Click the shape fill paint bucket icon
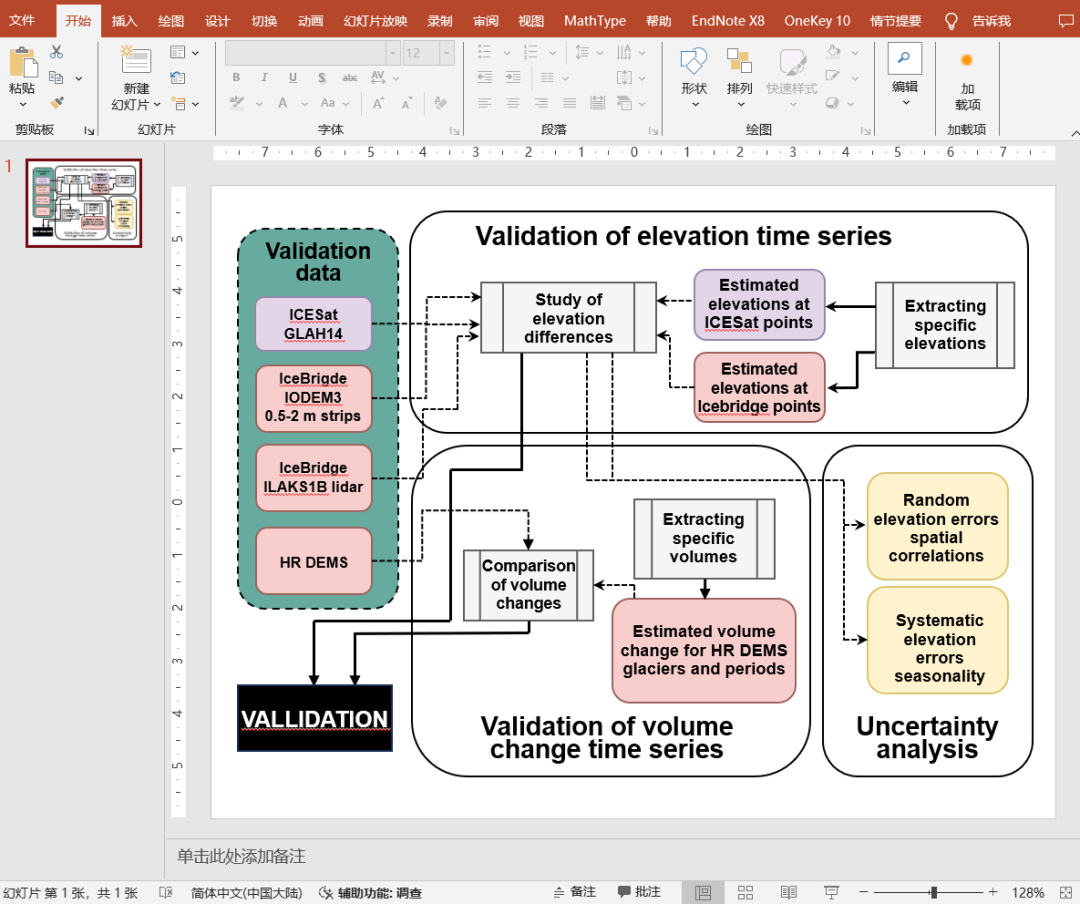 (833, 52)
